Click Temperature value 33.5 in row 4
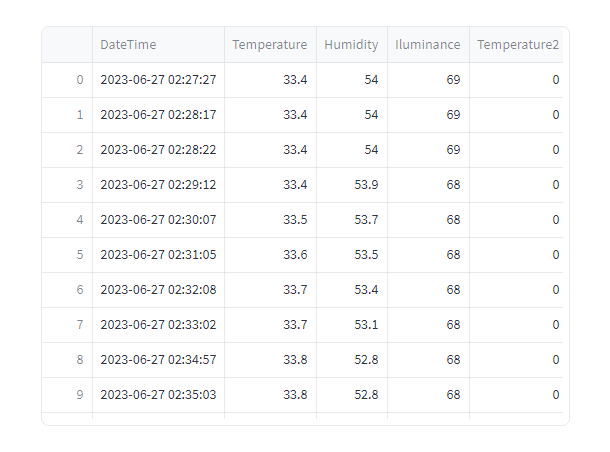 point(270,220)
